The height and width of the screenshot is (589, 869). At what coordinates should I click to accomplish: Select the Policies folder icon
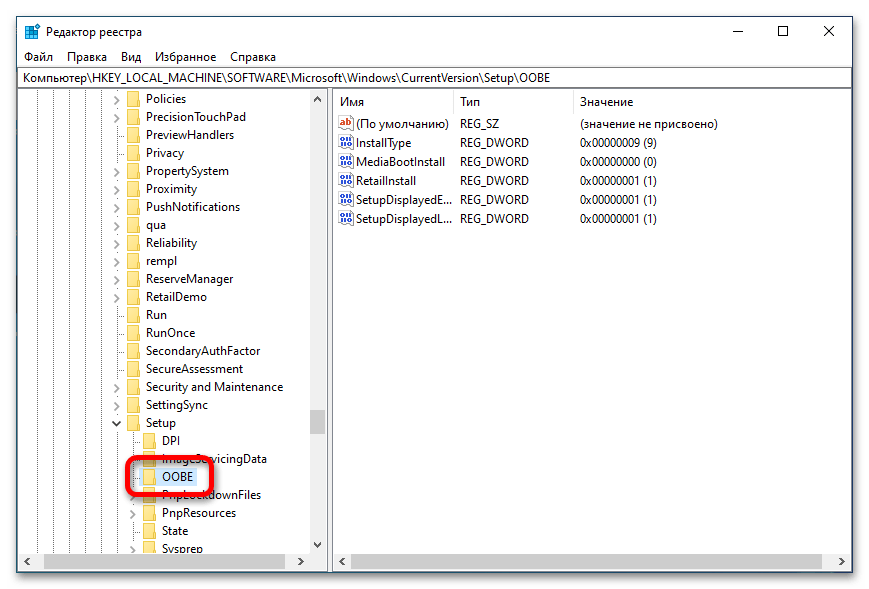pos(133,99)
